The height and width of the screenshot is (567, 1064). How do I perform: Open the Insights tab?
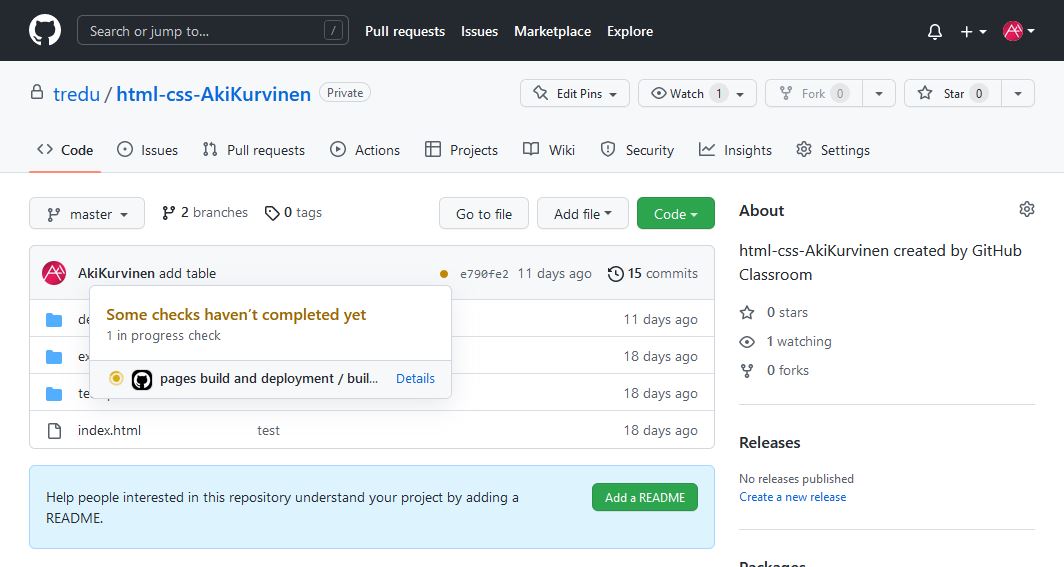pos(735,150)
